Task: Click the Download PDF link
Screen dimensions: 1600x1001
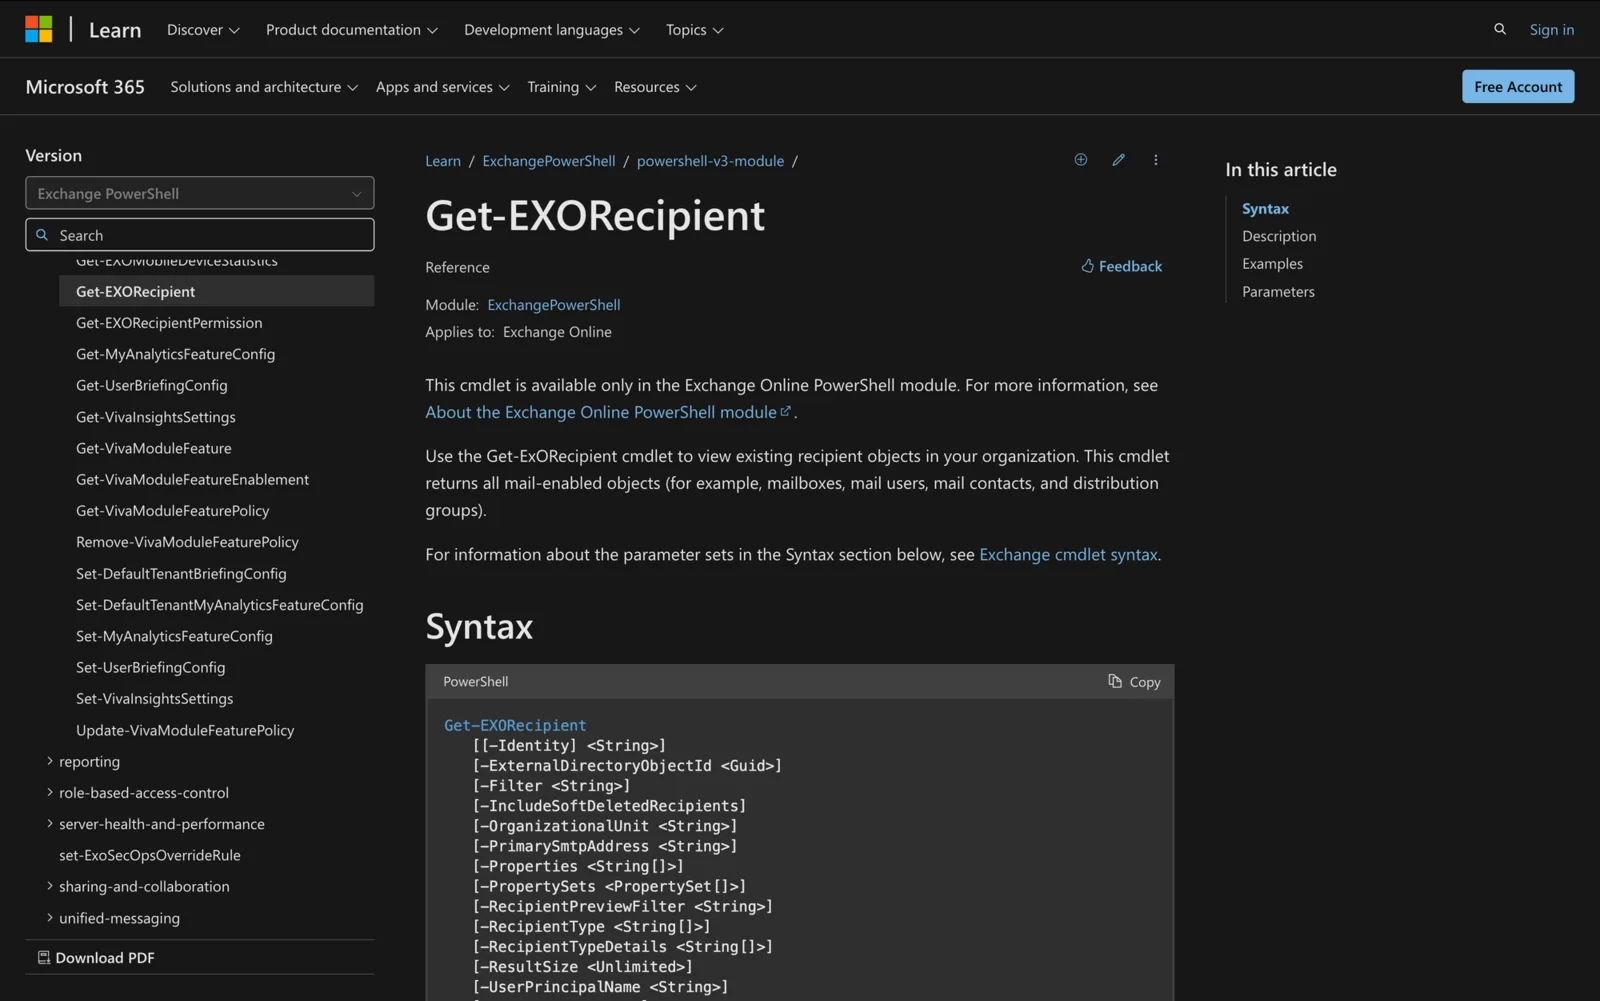Action: click(96, 958)
